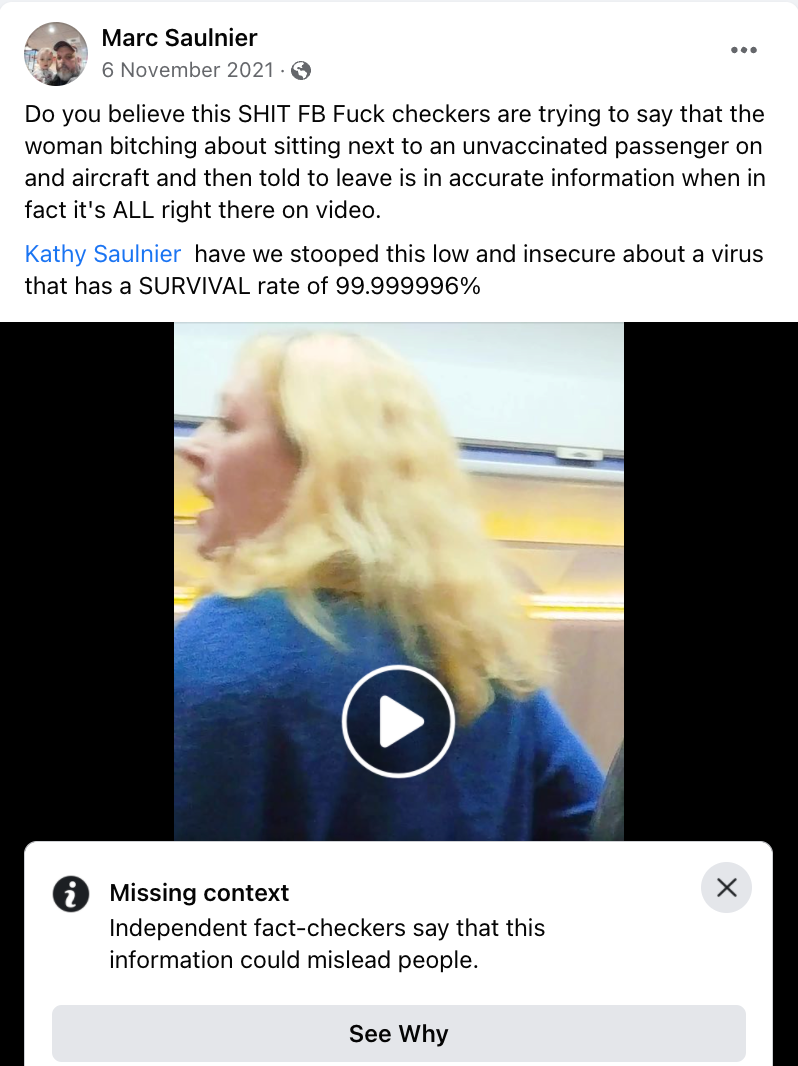Image resolution: width=798 pixels, height=1066 pixels.
Task: Click the black area left of video
Action: click(x=87, y=581)
